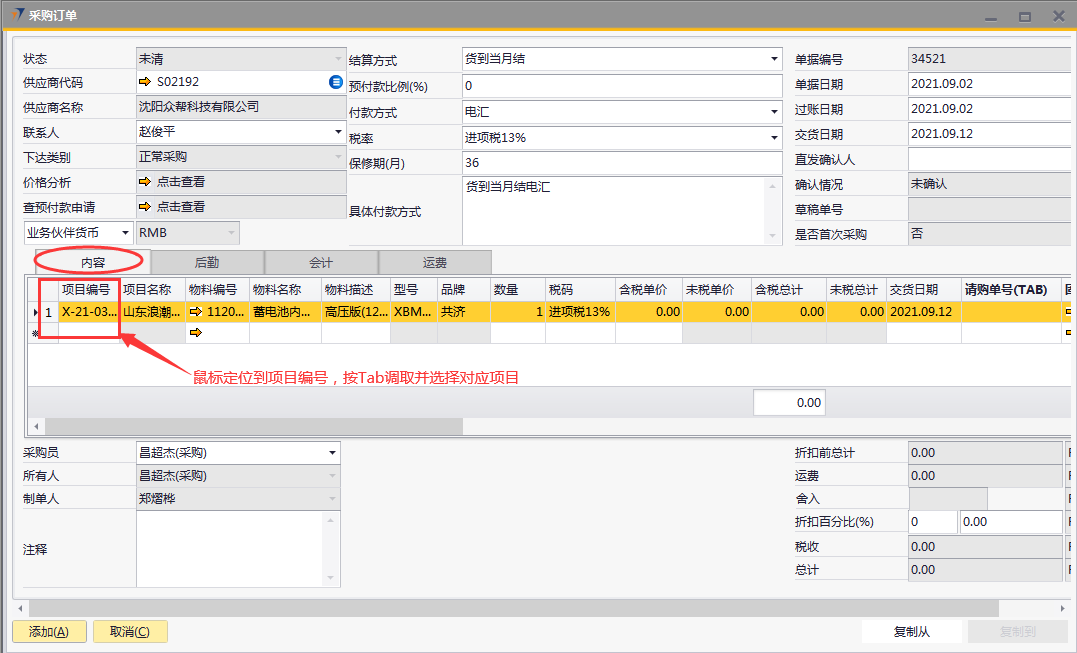
Task: Click the orange arrow next to 价格分析 点击查看
Action: (x=145, y=182)
